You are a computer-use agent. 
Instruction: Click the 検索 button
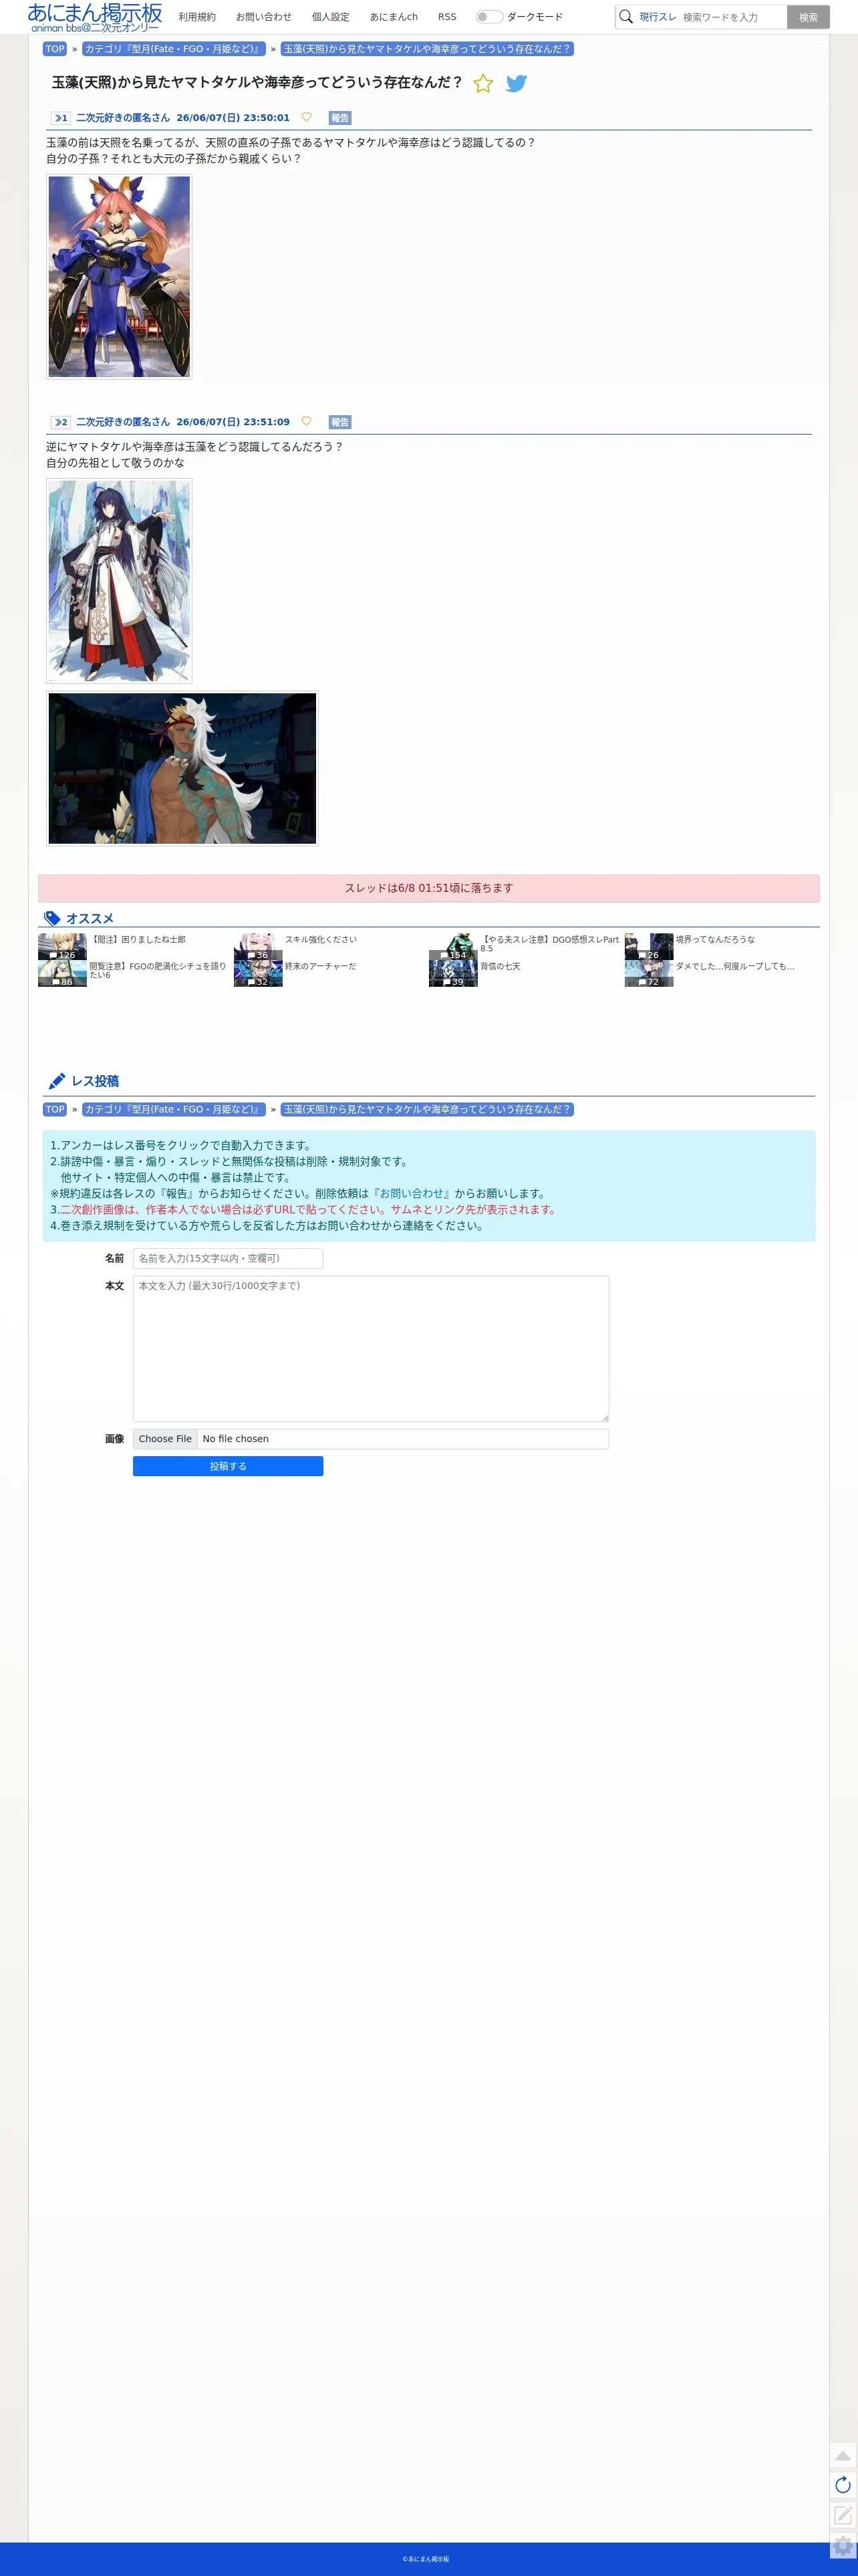point(808,17)
